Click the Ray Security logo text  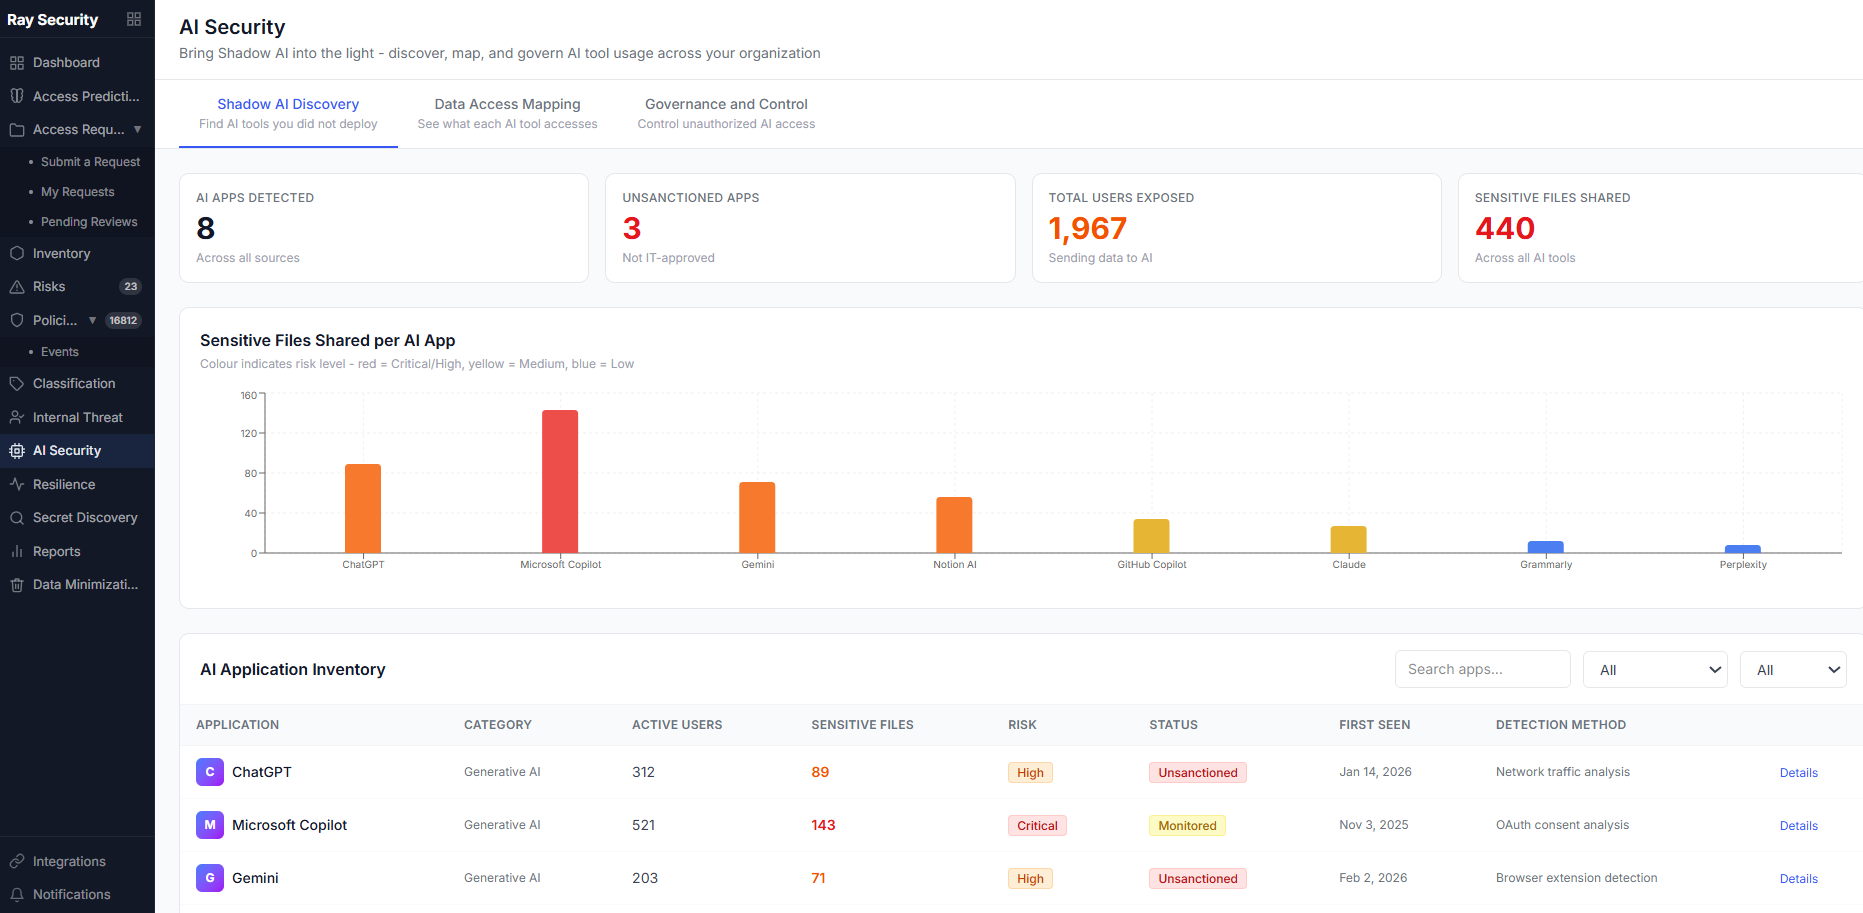coord(53,20)
